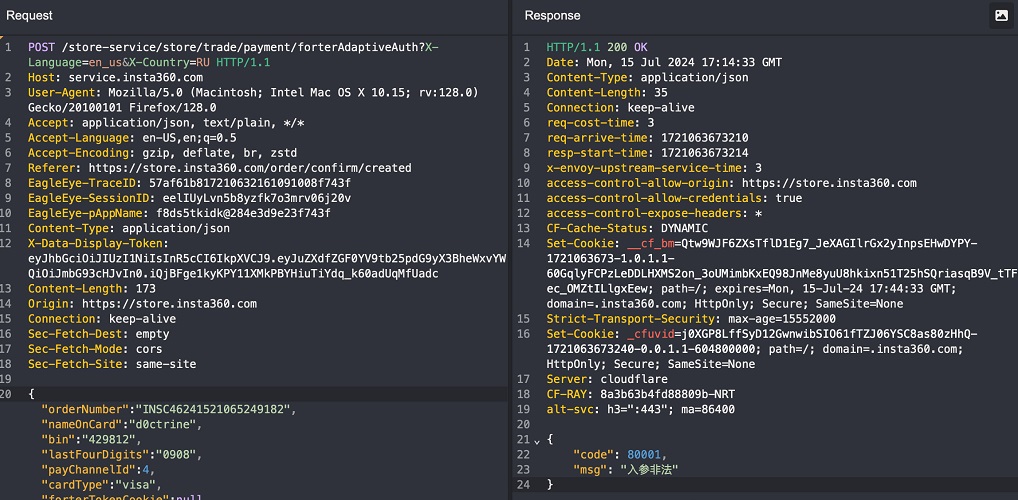Click the msg value in response JSON
This screenshot has width=1018, height=500.
(x=649, y=470)
